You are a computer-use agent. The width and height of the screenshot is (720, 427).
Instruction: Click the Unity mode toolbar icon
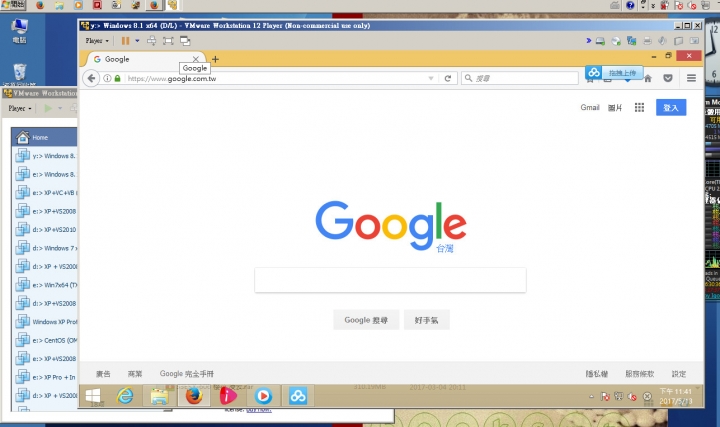point(185,41)
